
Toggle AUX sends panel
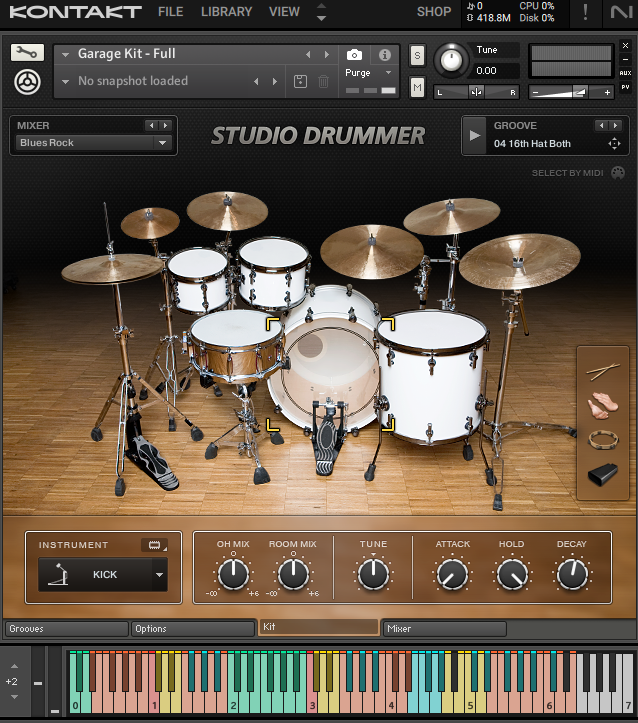pos(625,73)
